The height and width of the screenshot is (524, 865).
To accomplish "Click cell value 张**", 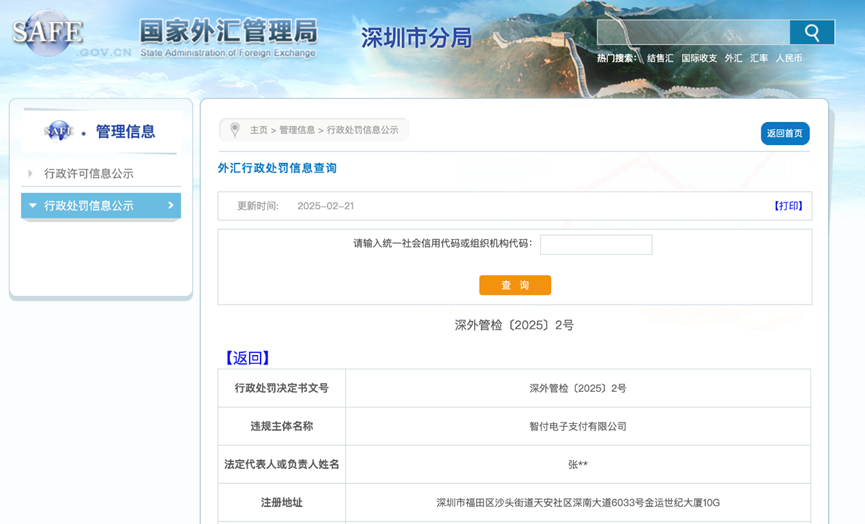I will tap(578, 464).
